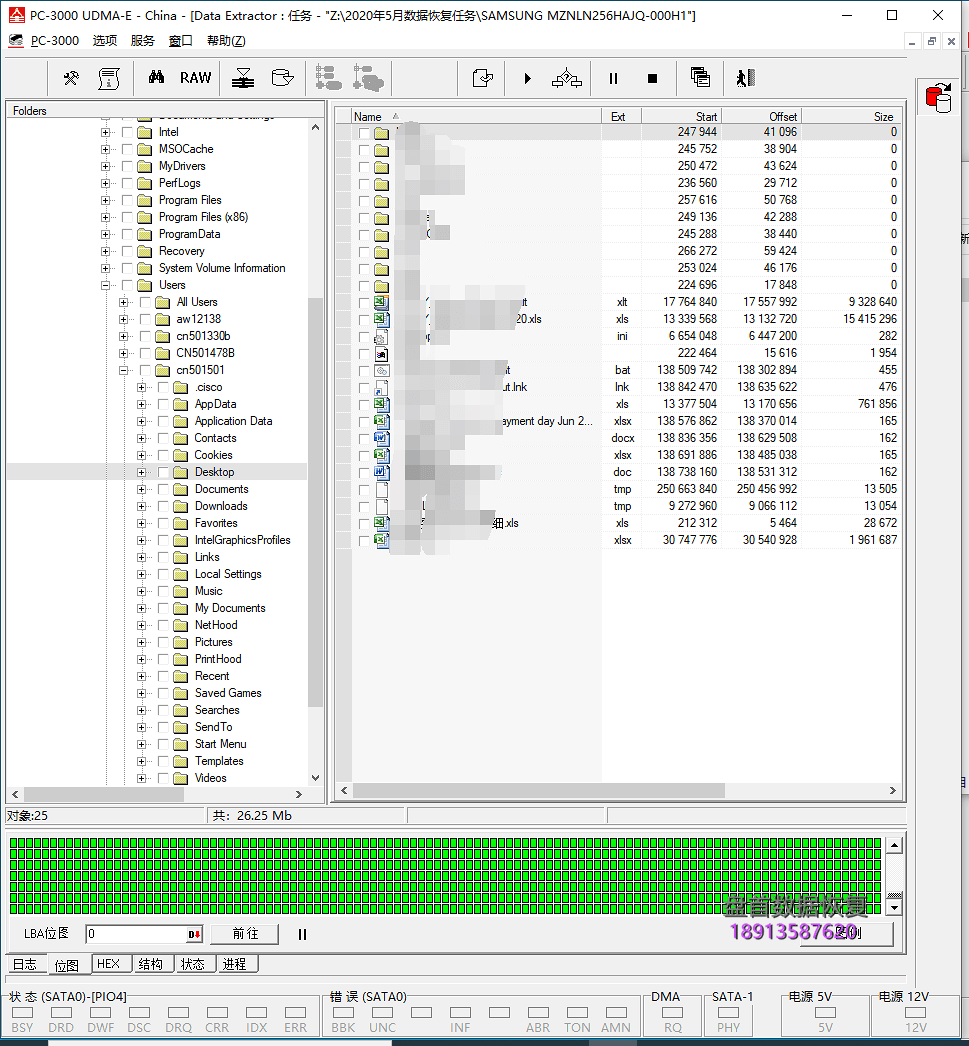Click the Play start button
The width and height of the screenshot is (969, 1046).
click(528, 79)
